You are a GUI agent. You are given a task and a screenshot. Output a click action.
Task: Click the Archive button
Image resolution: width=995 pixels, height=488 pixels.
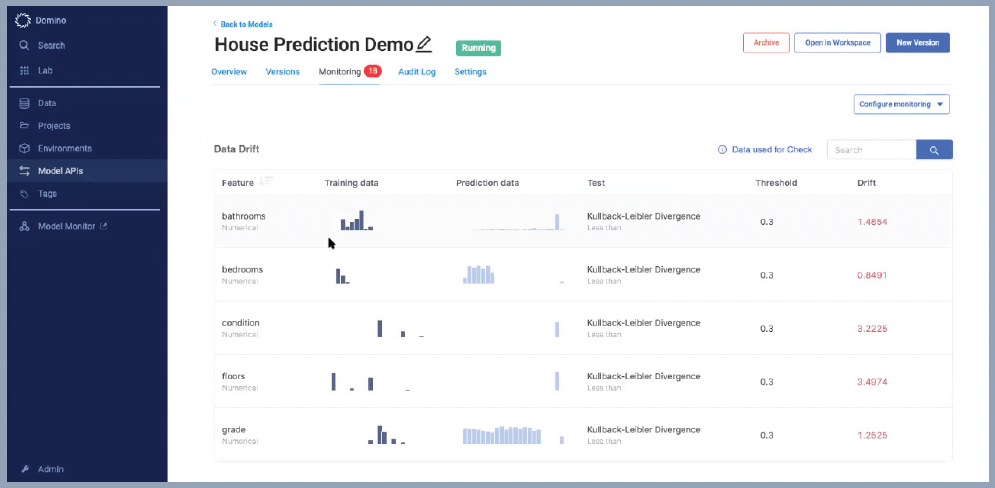point(766,43)
